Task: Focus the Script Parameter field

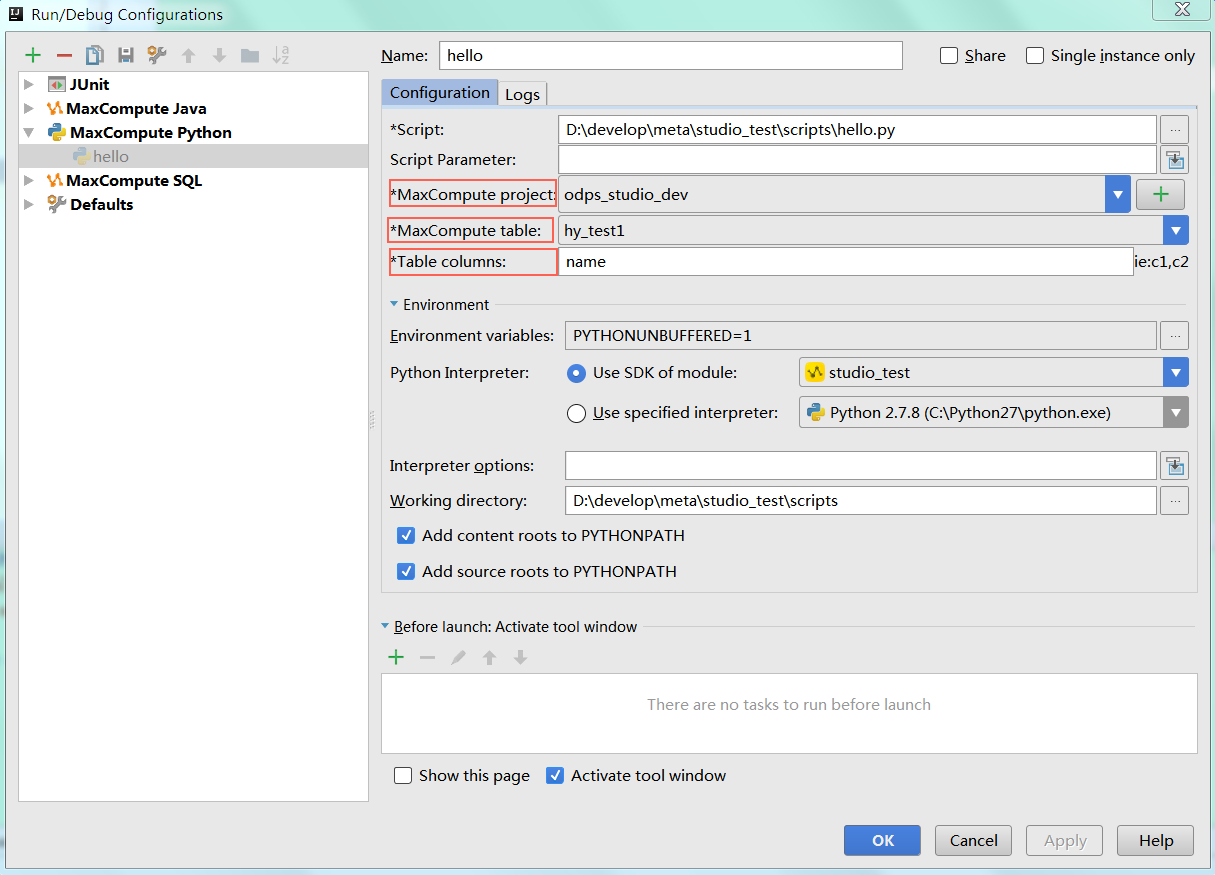Action: pos(857,160)
